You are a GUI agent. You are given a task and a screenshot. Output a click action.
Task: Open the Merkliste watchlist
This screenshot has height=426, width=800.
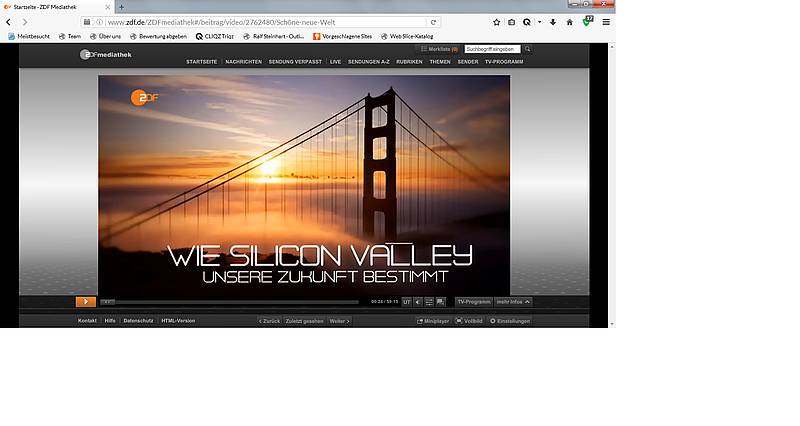[x=439, y=49]
